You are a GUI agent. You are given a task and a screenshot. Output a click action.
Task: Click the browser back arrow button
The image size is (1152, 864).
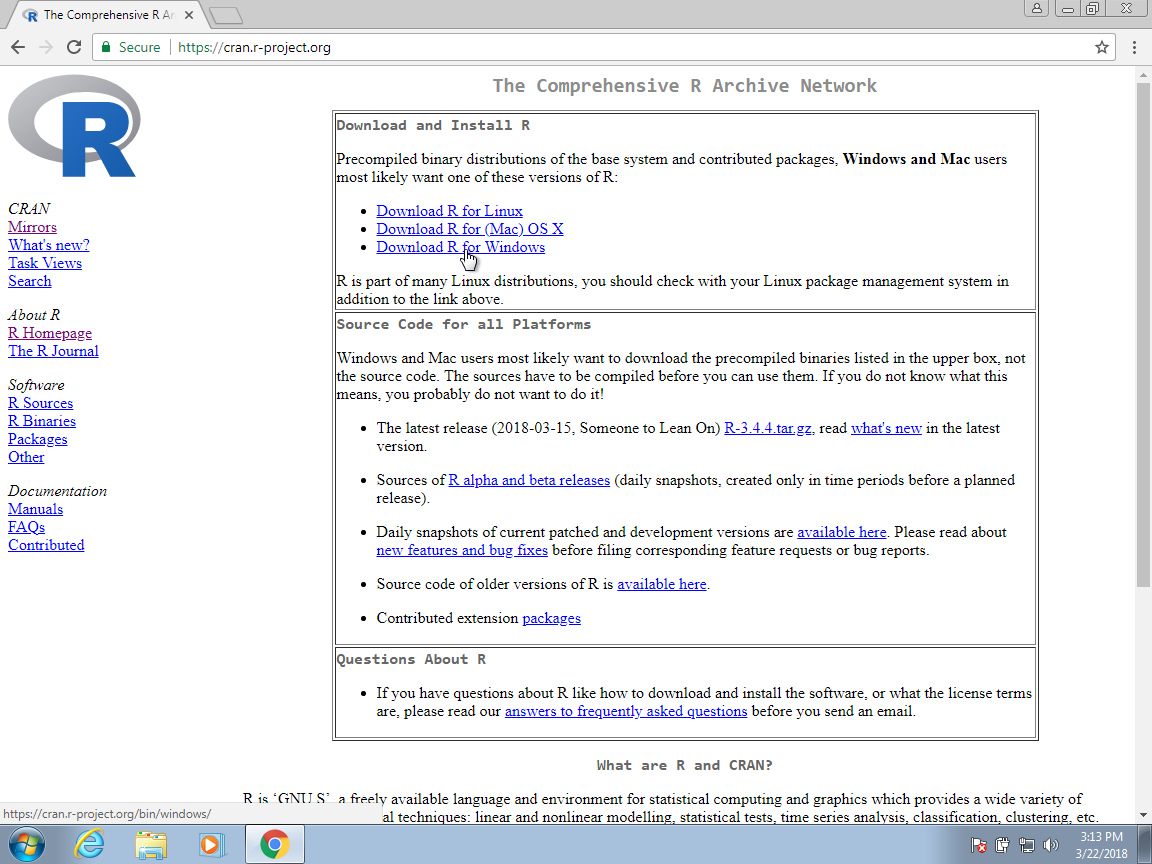[18, 47]
